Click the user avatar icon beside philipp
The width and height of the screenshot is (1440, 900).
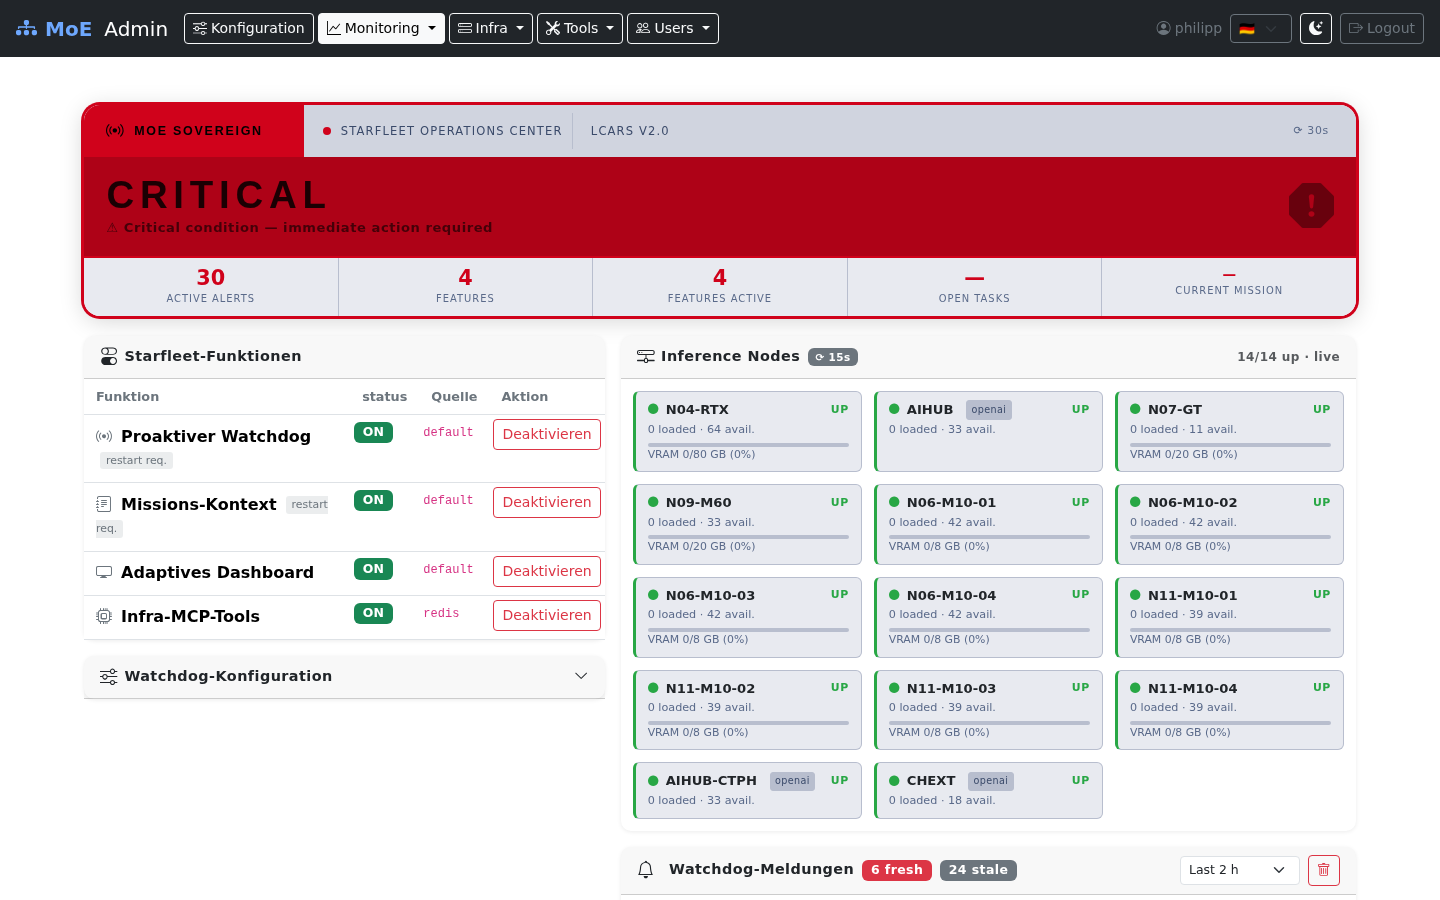[x=1163, y=28]
